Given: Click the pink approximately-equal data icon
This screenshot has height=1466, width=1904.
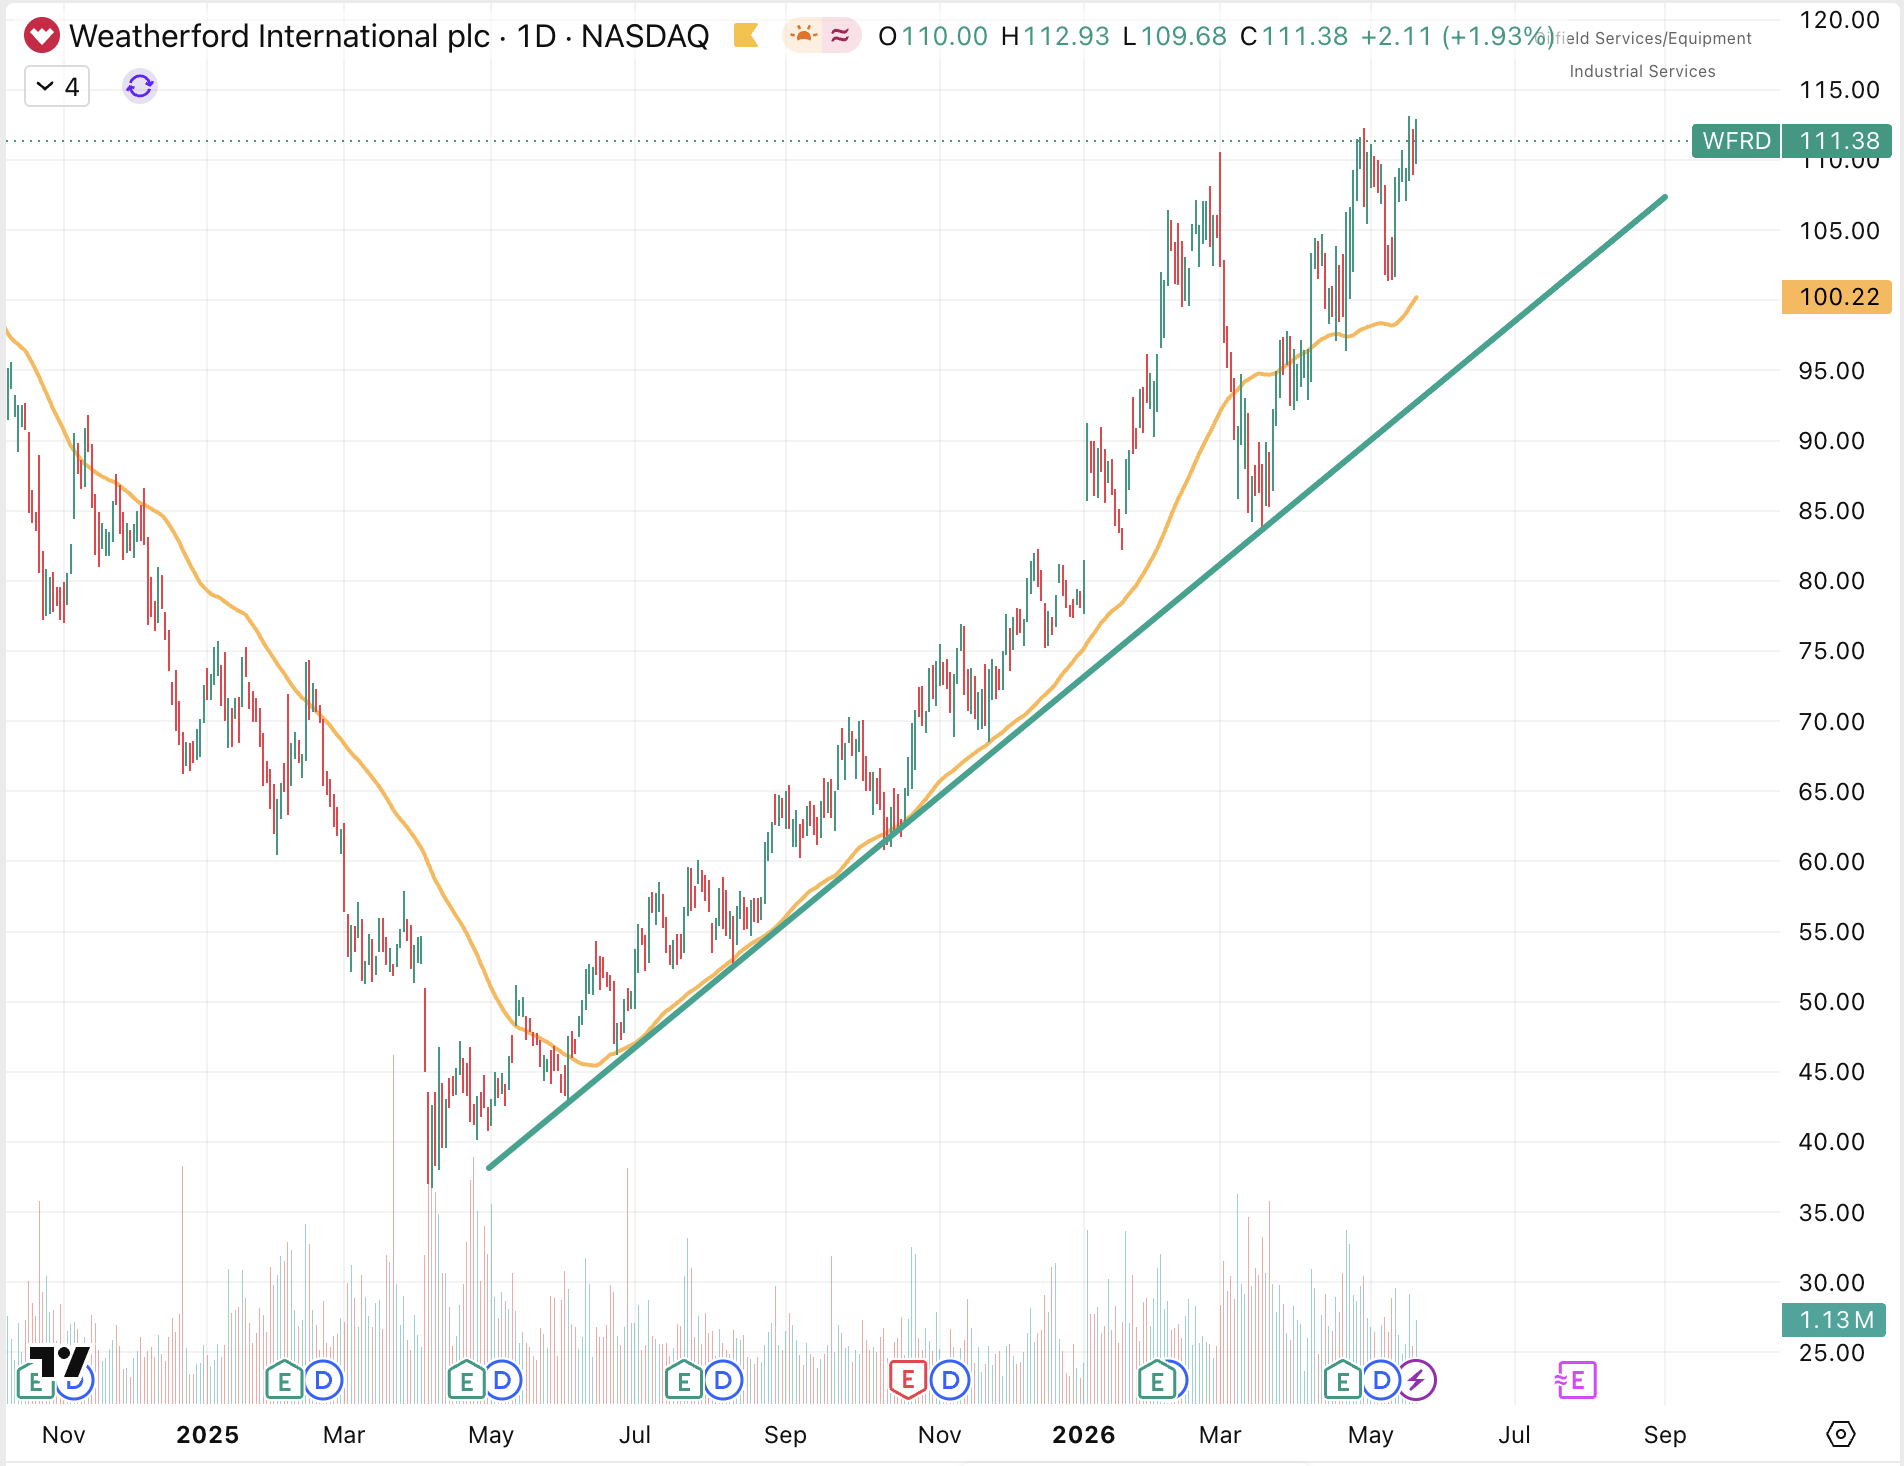Looking at the screenshot, I should (x=840, y=36).
